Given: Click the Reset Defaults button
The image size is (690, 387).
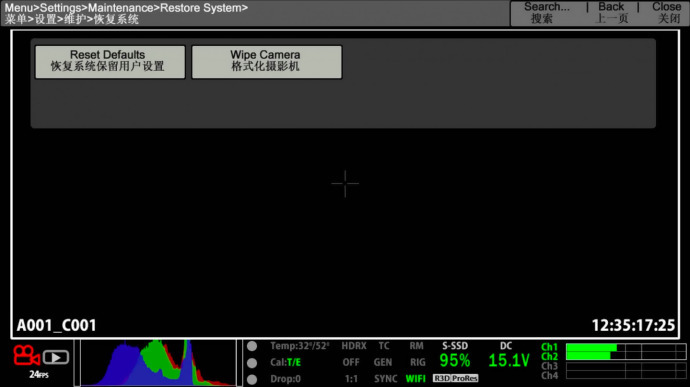Looking at the screenshot, I should [110, 62].
